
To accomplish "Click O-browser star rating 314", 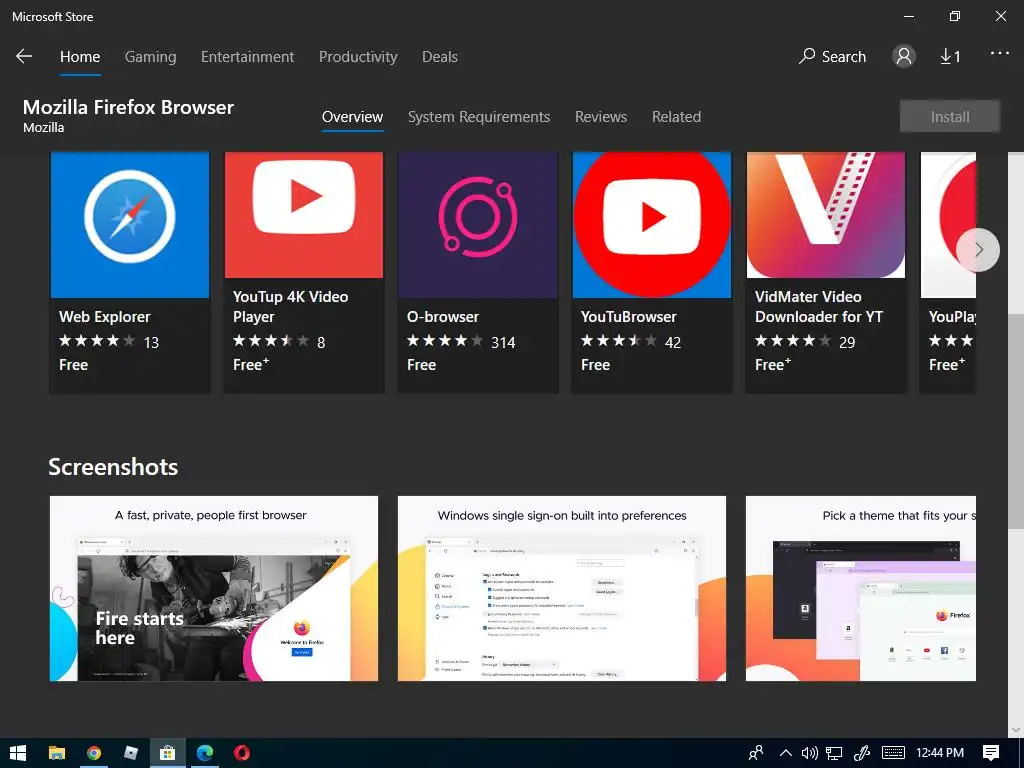I will point(461,342).
